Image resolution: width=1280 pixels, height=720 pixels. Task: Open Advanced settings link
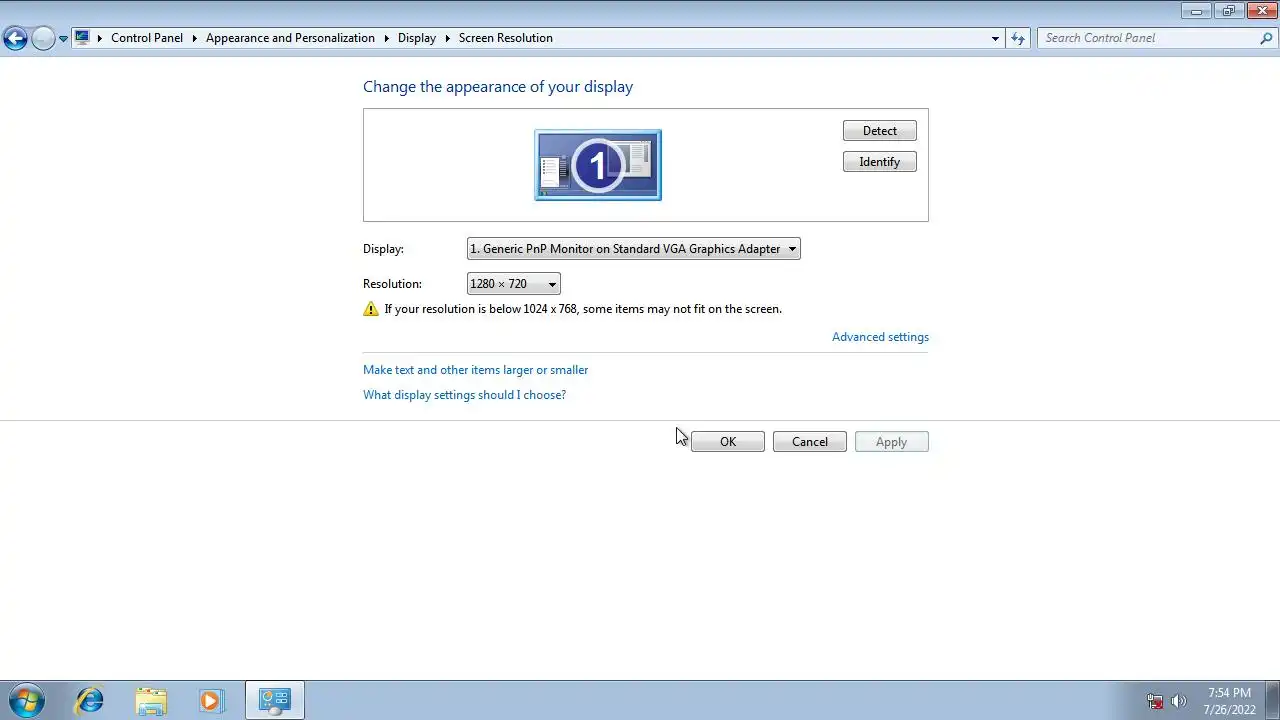pyautogui.click(x=880, y=337)
